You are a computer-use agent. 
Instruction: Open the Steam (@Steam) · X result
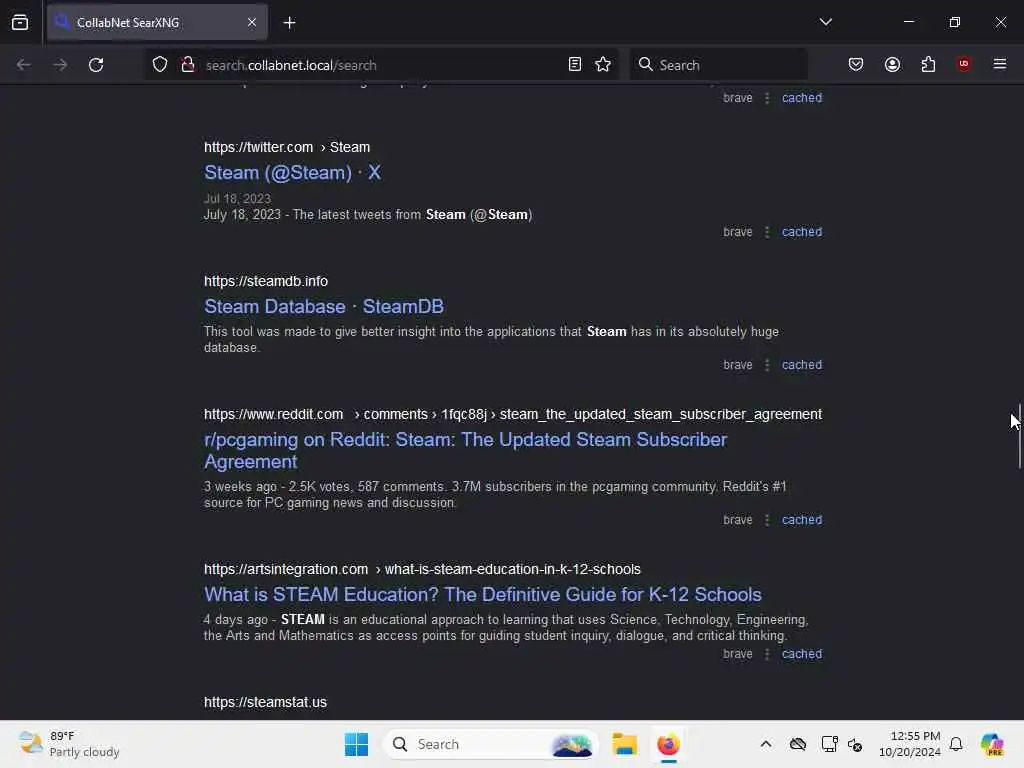click(292, 172)
